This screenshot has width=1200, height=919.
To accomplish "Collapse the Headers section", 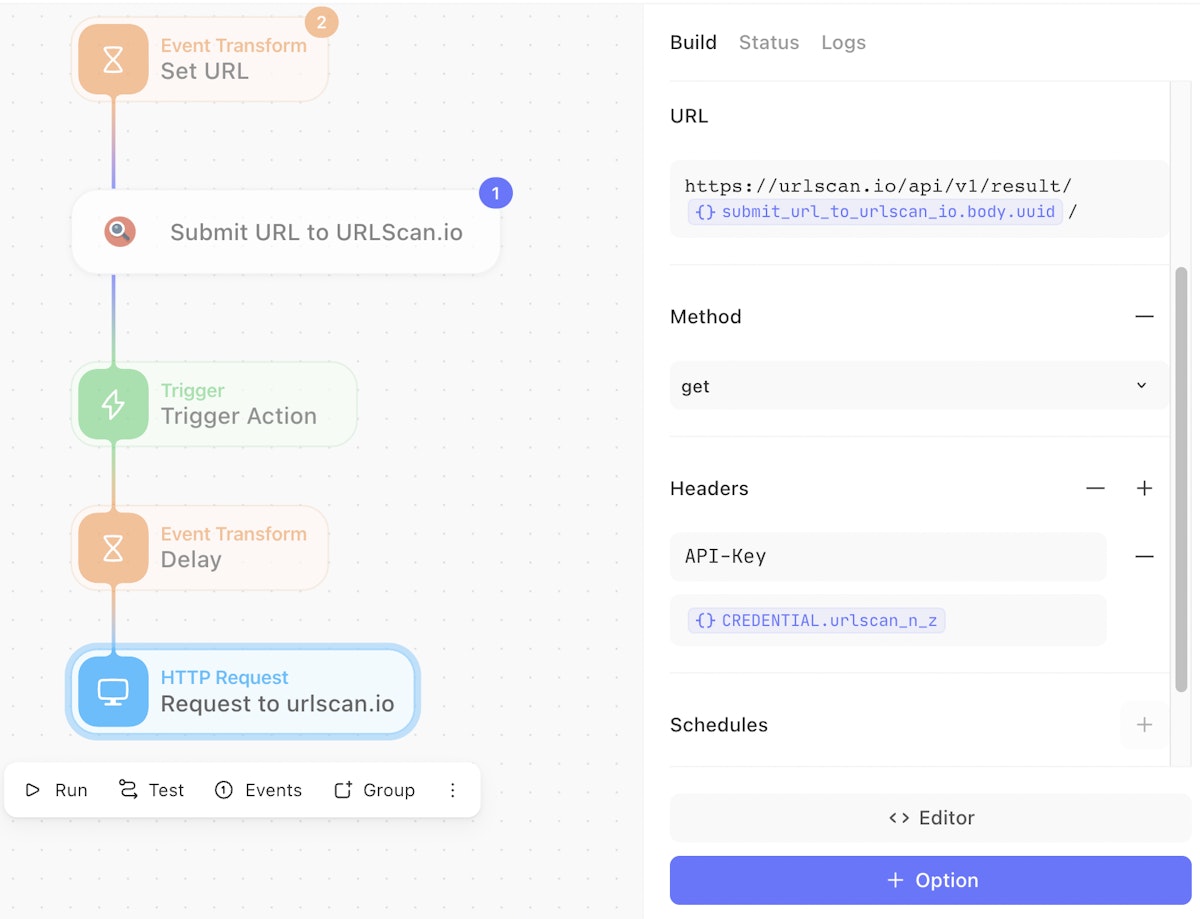I will pos(1096,488).
